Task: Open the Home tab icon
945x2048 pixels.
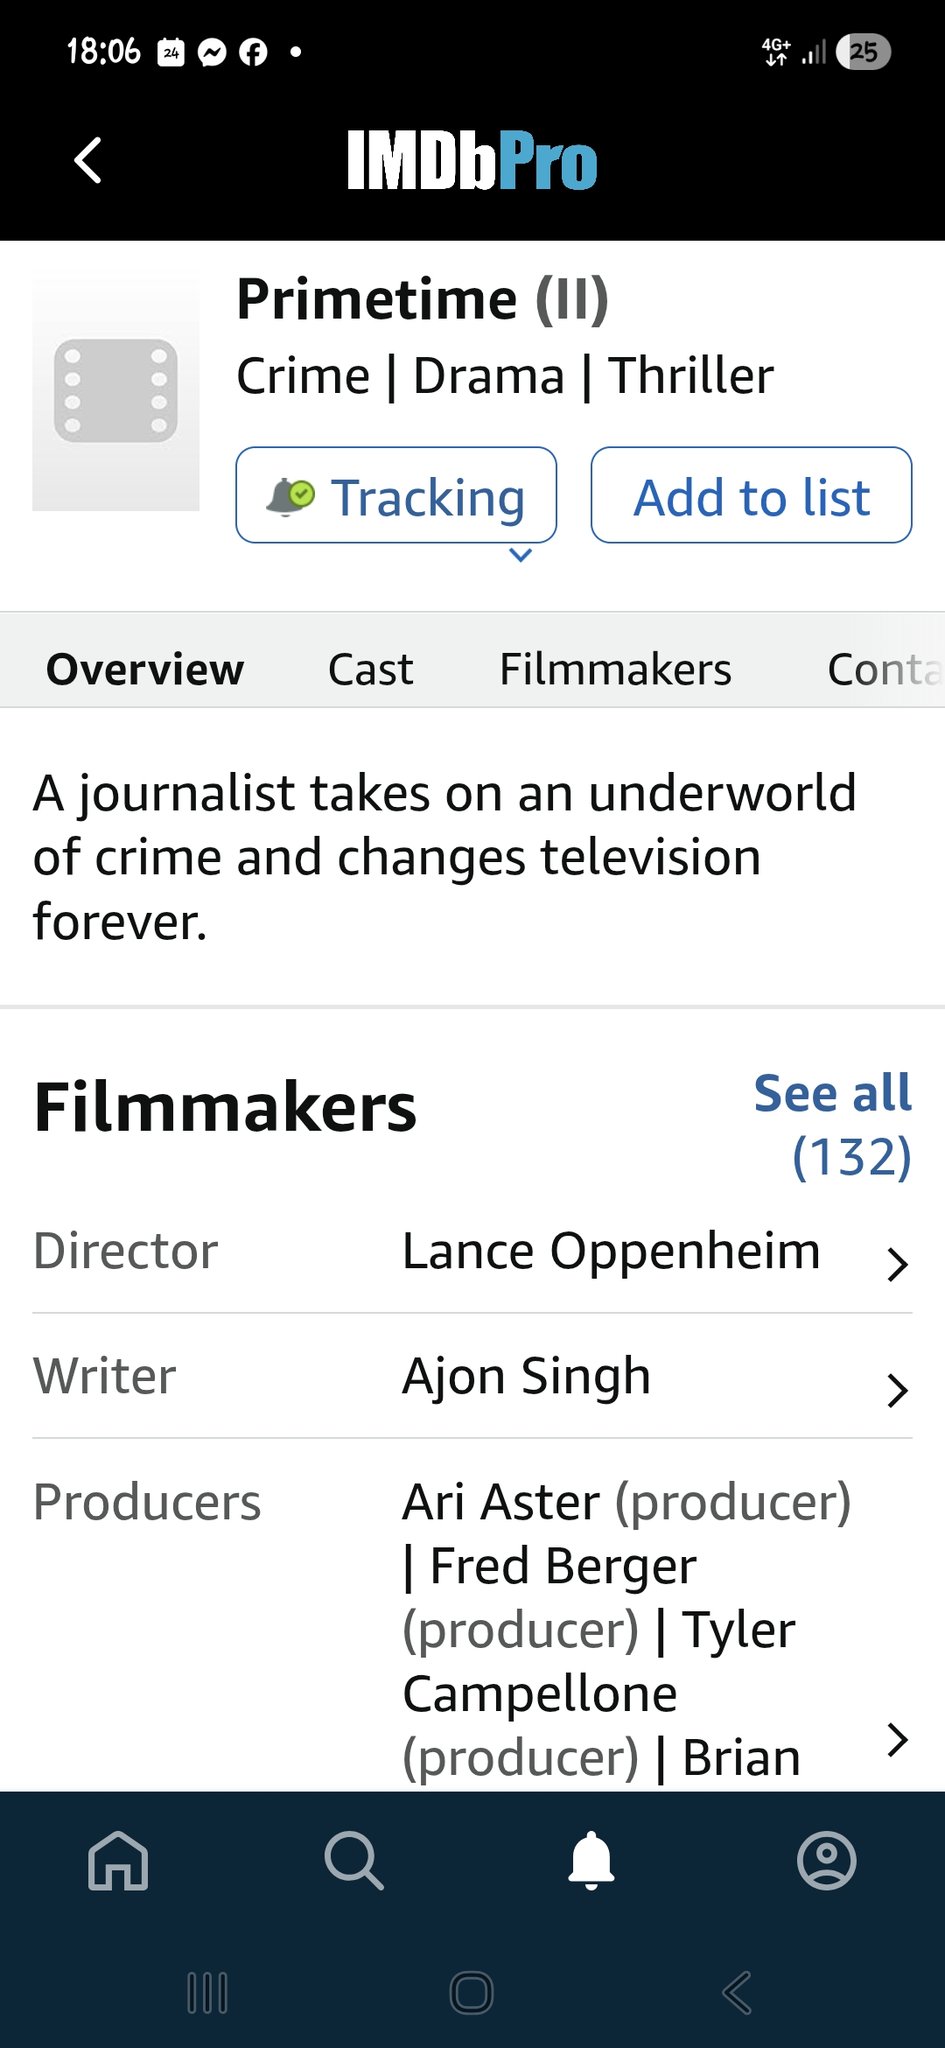Action: (118, 1860)
